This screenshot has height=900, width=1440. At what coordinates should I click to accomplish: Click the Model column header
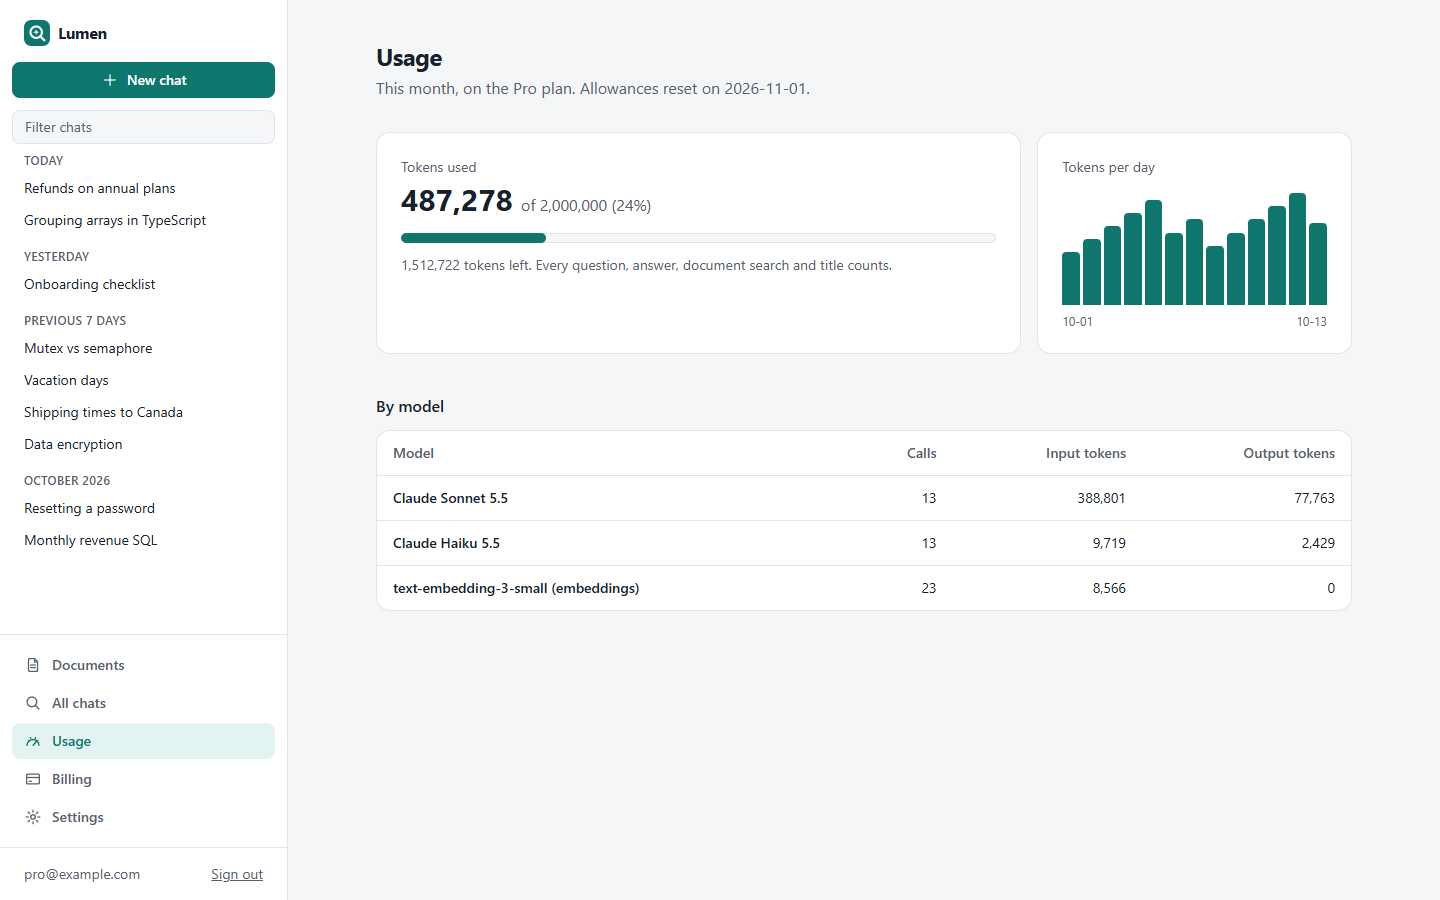[413, 453]
